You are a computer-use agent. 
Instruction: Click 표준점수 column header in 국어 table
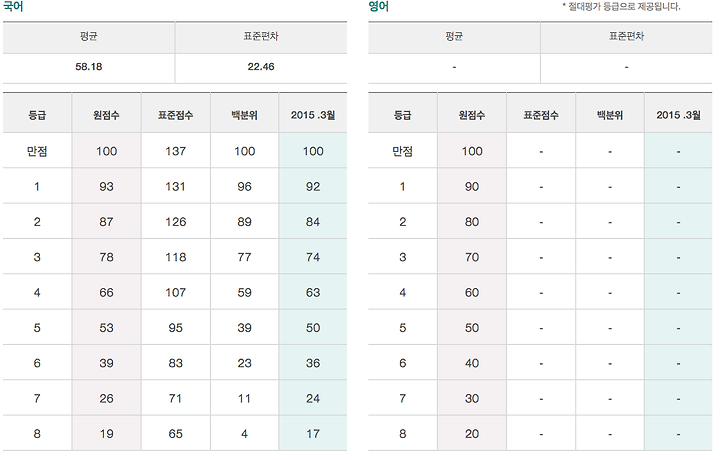tap(175, 115)
